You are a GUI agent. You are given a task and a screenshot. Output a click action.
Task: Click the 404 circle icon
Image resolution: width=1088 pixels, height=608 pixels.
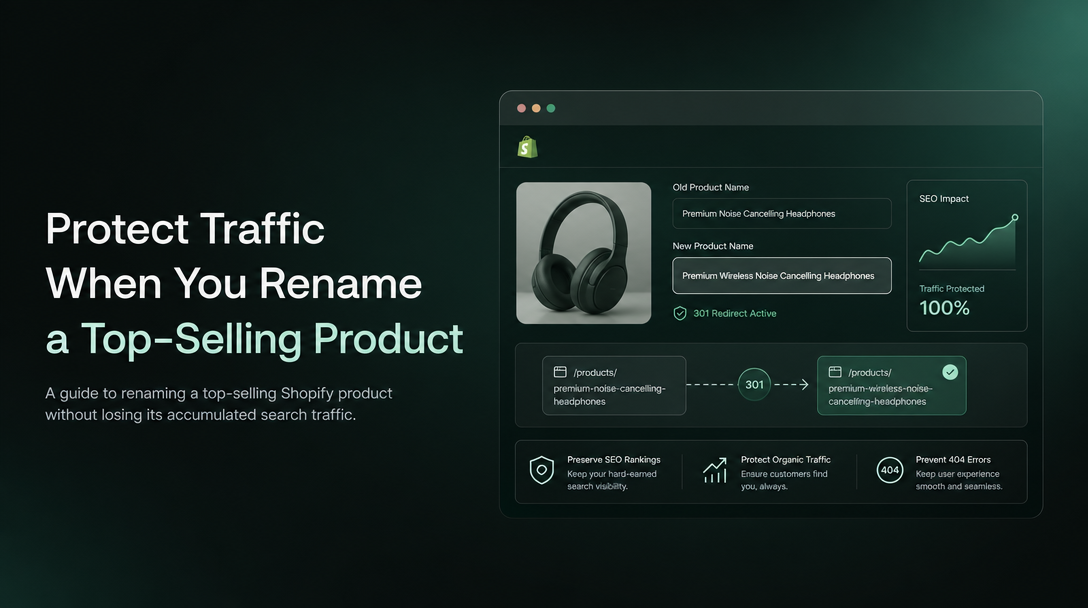click(x=890, y=470)
